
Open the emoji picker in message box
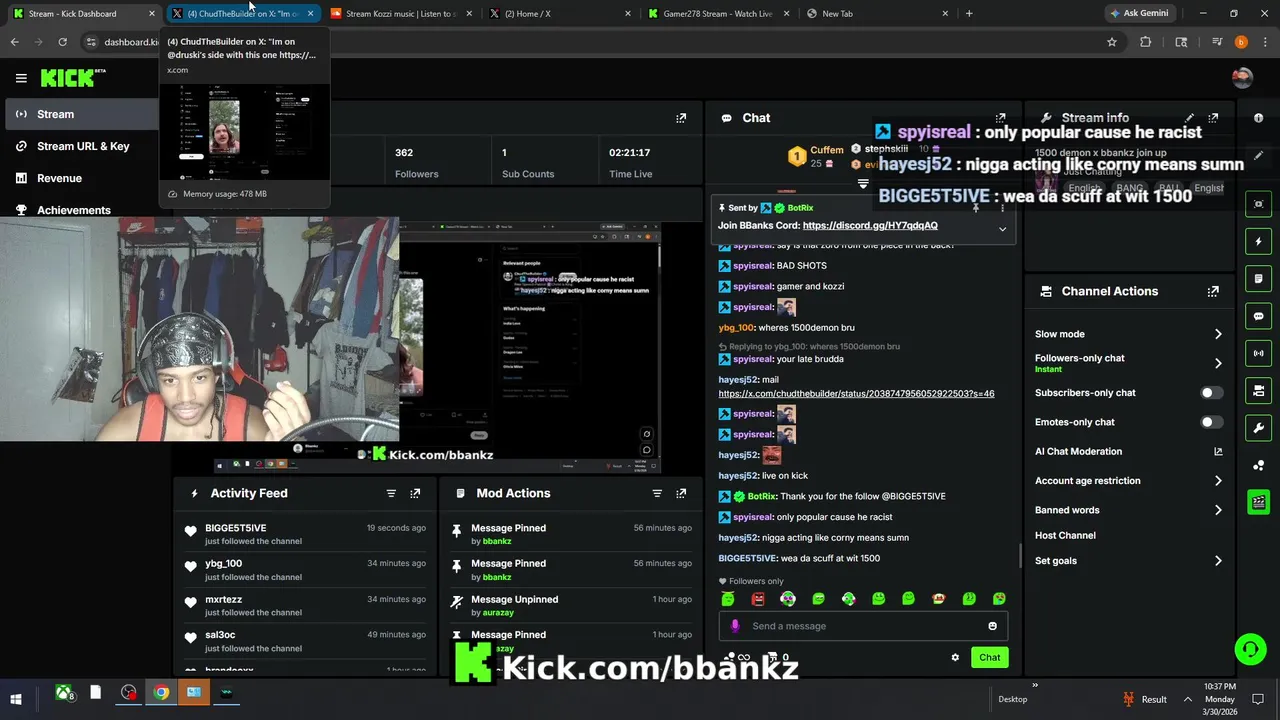[992, 626]
